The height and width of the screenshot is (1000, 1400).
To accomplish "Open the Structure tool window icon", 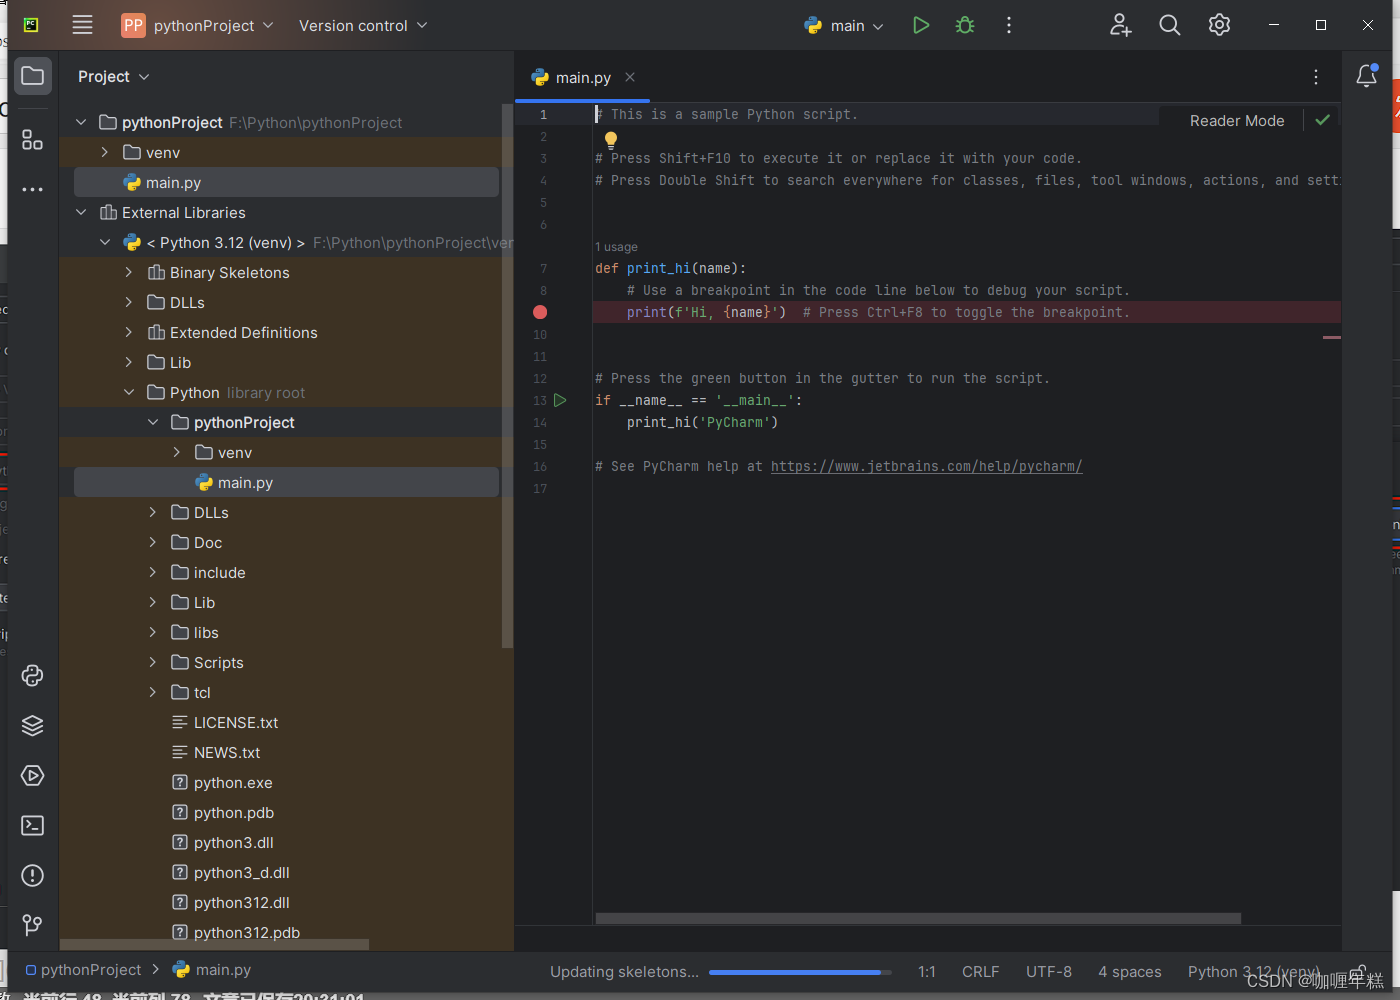I will 33,140.
